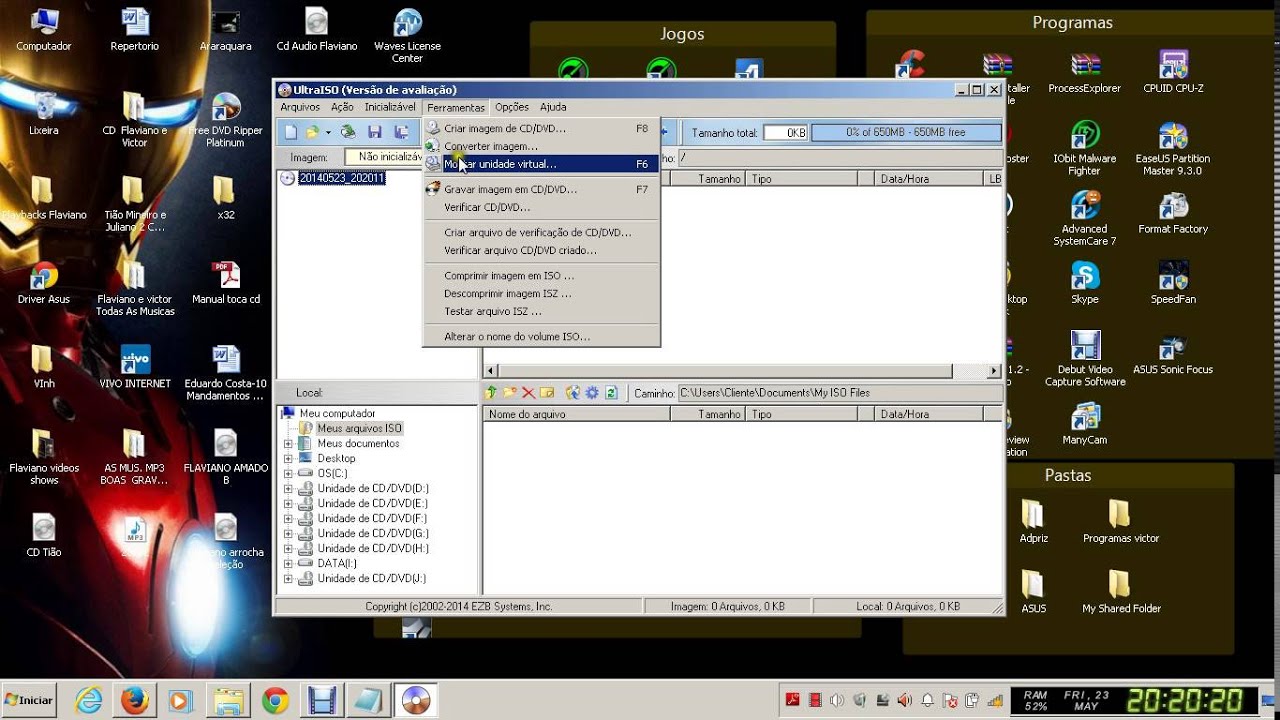Open the Ação menu
The image size is (1280, 720).
coord(342,107)
